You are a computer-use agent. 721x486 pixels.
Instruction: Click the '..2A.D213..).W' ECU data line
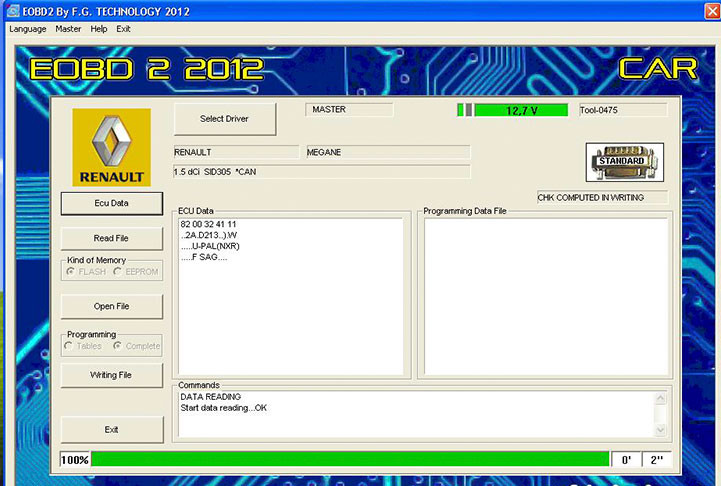(209, 235)
